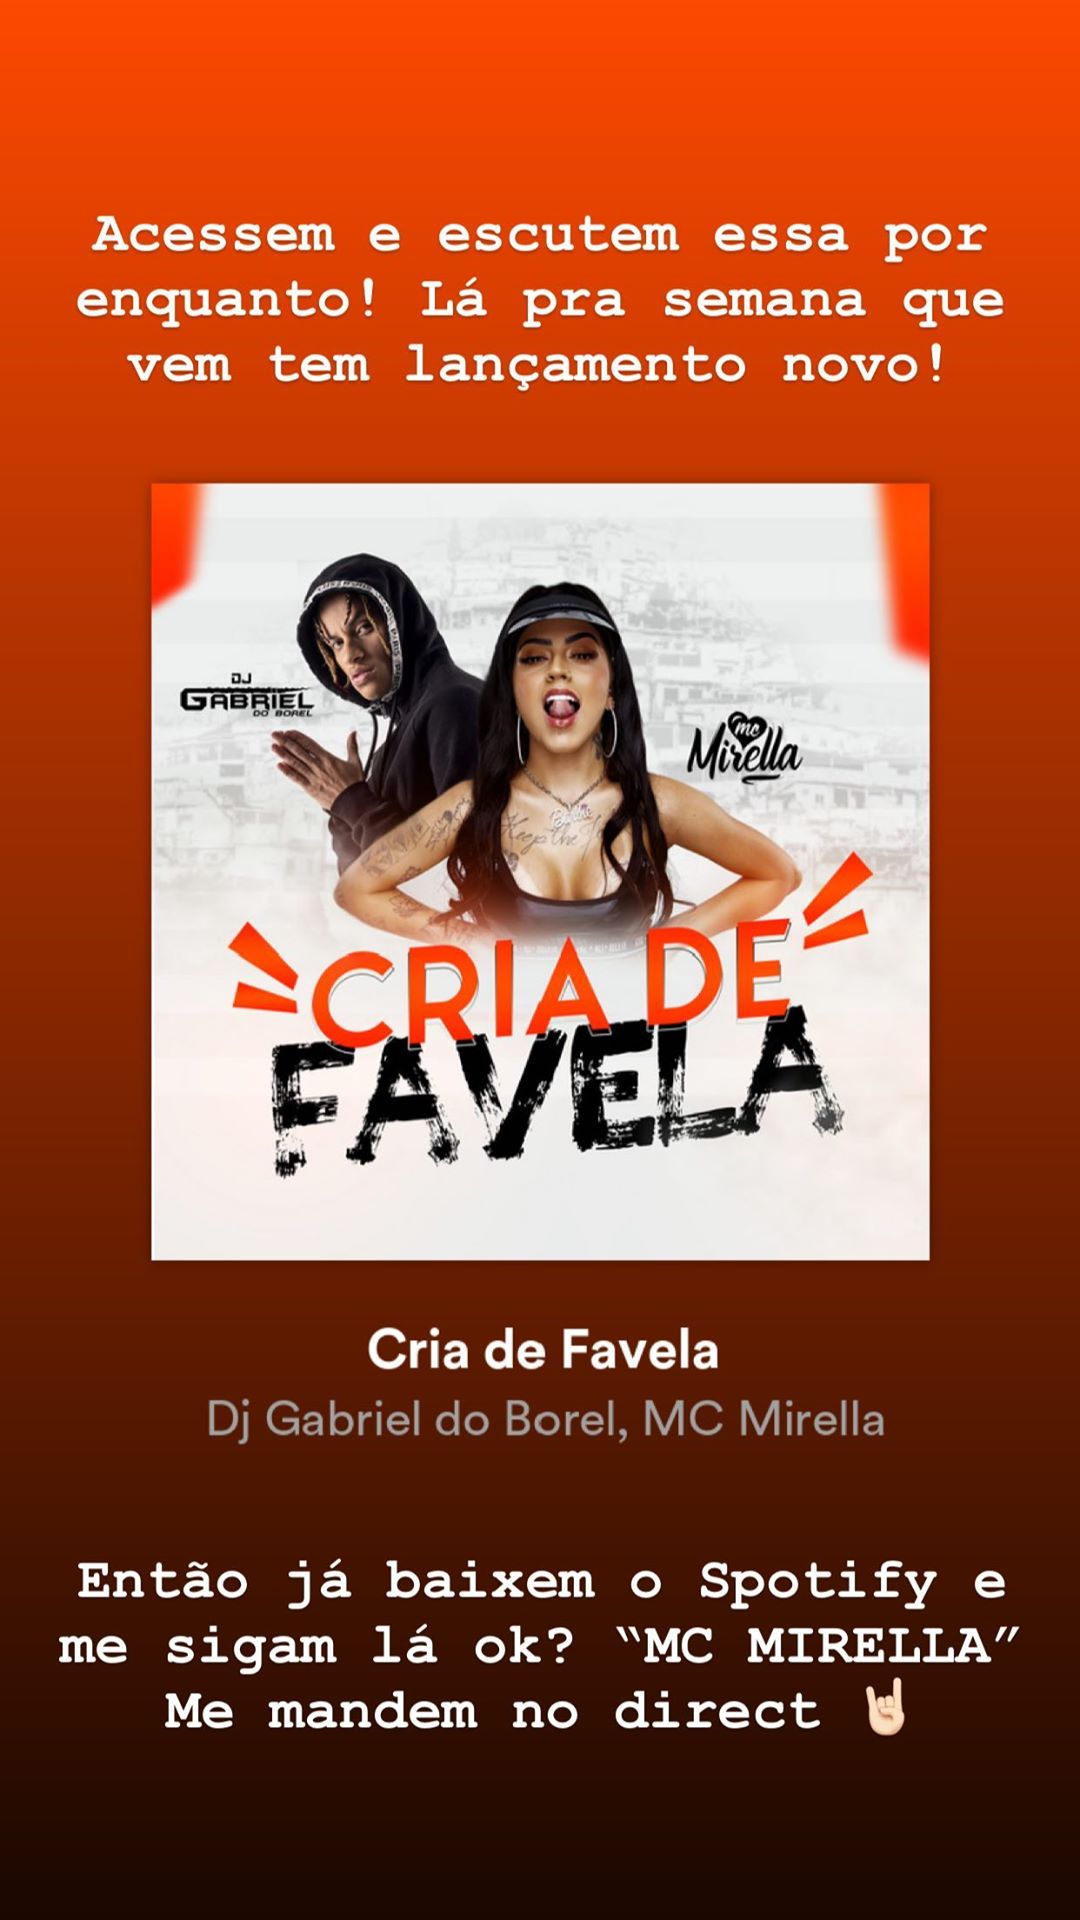
Task: Tap the DJ Gabriel do Borel logo
Action: (x=246, y=695)
